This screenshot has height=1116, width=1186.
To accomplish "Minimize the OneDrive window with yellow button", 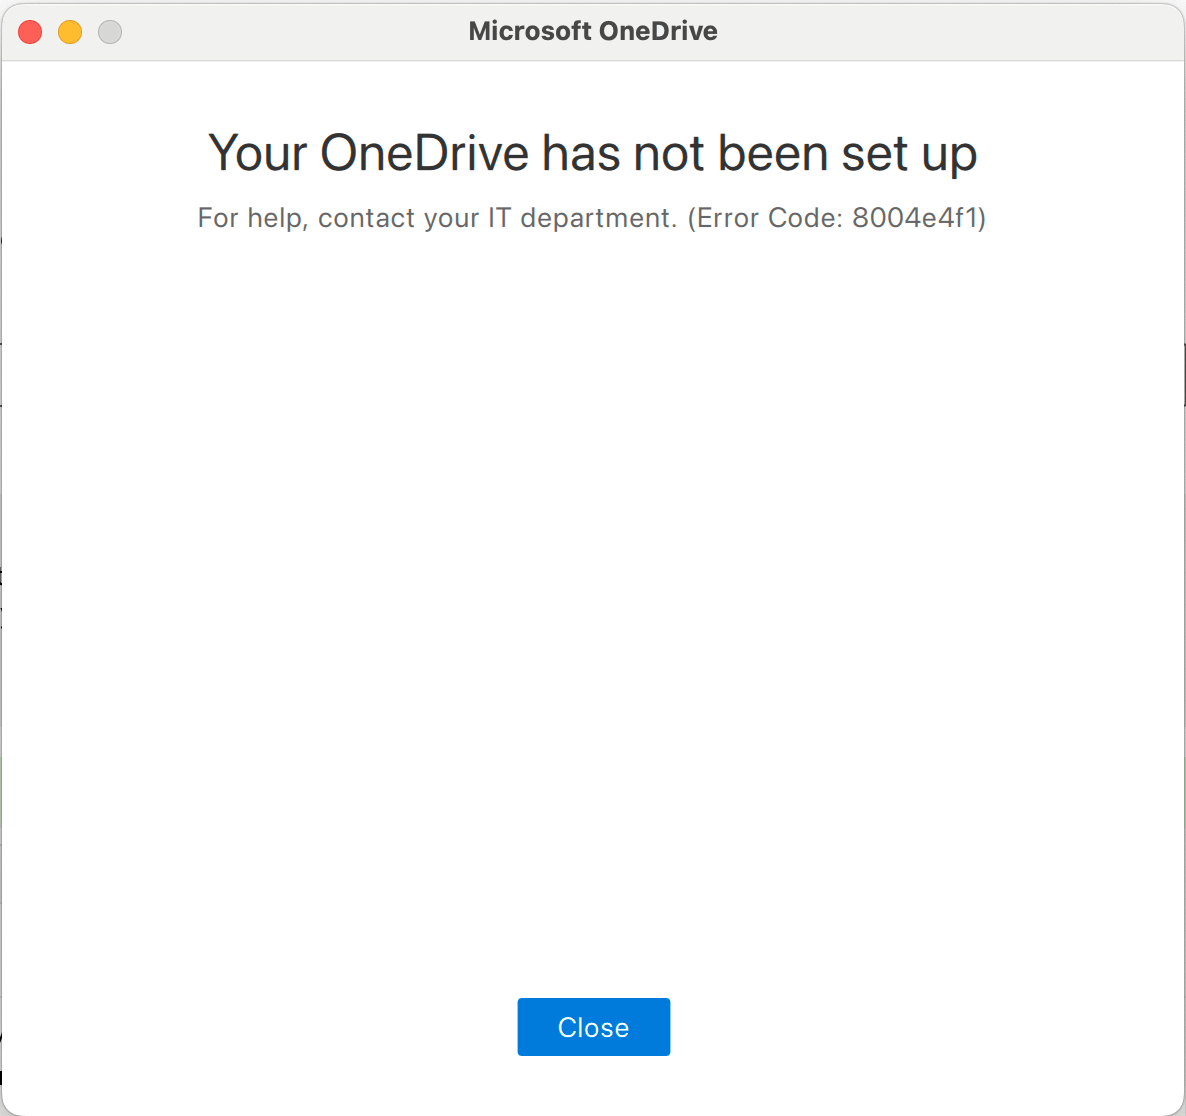I will point(70,32).
